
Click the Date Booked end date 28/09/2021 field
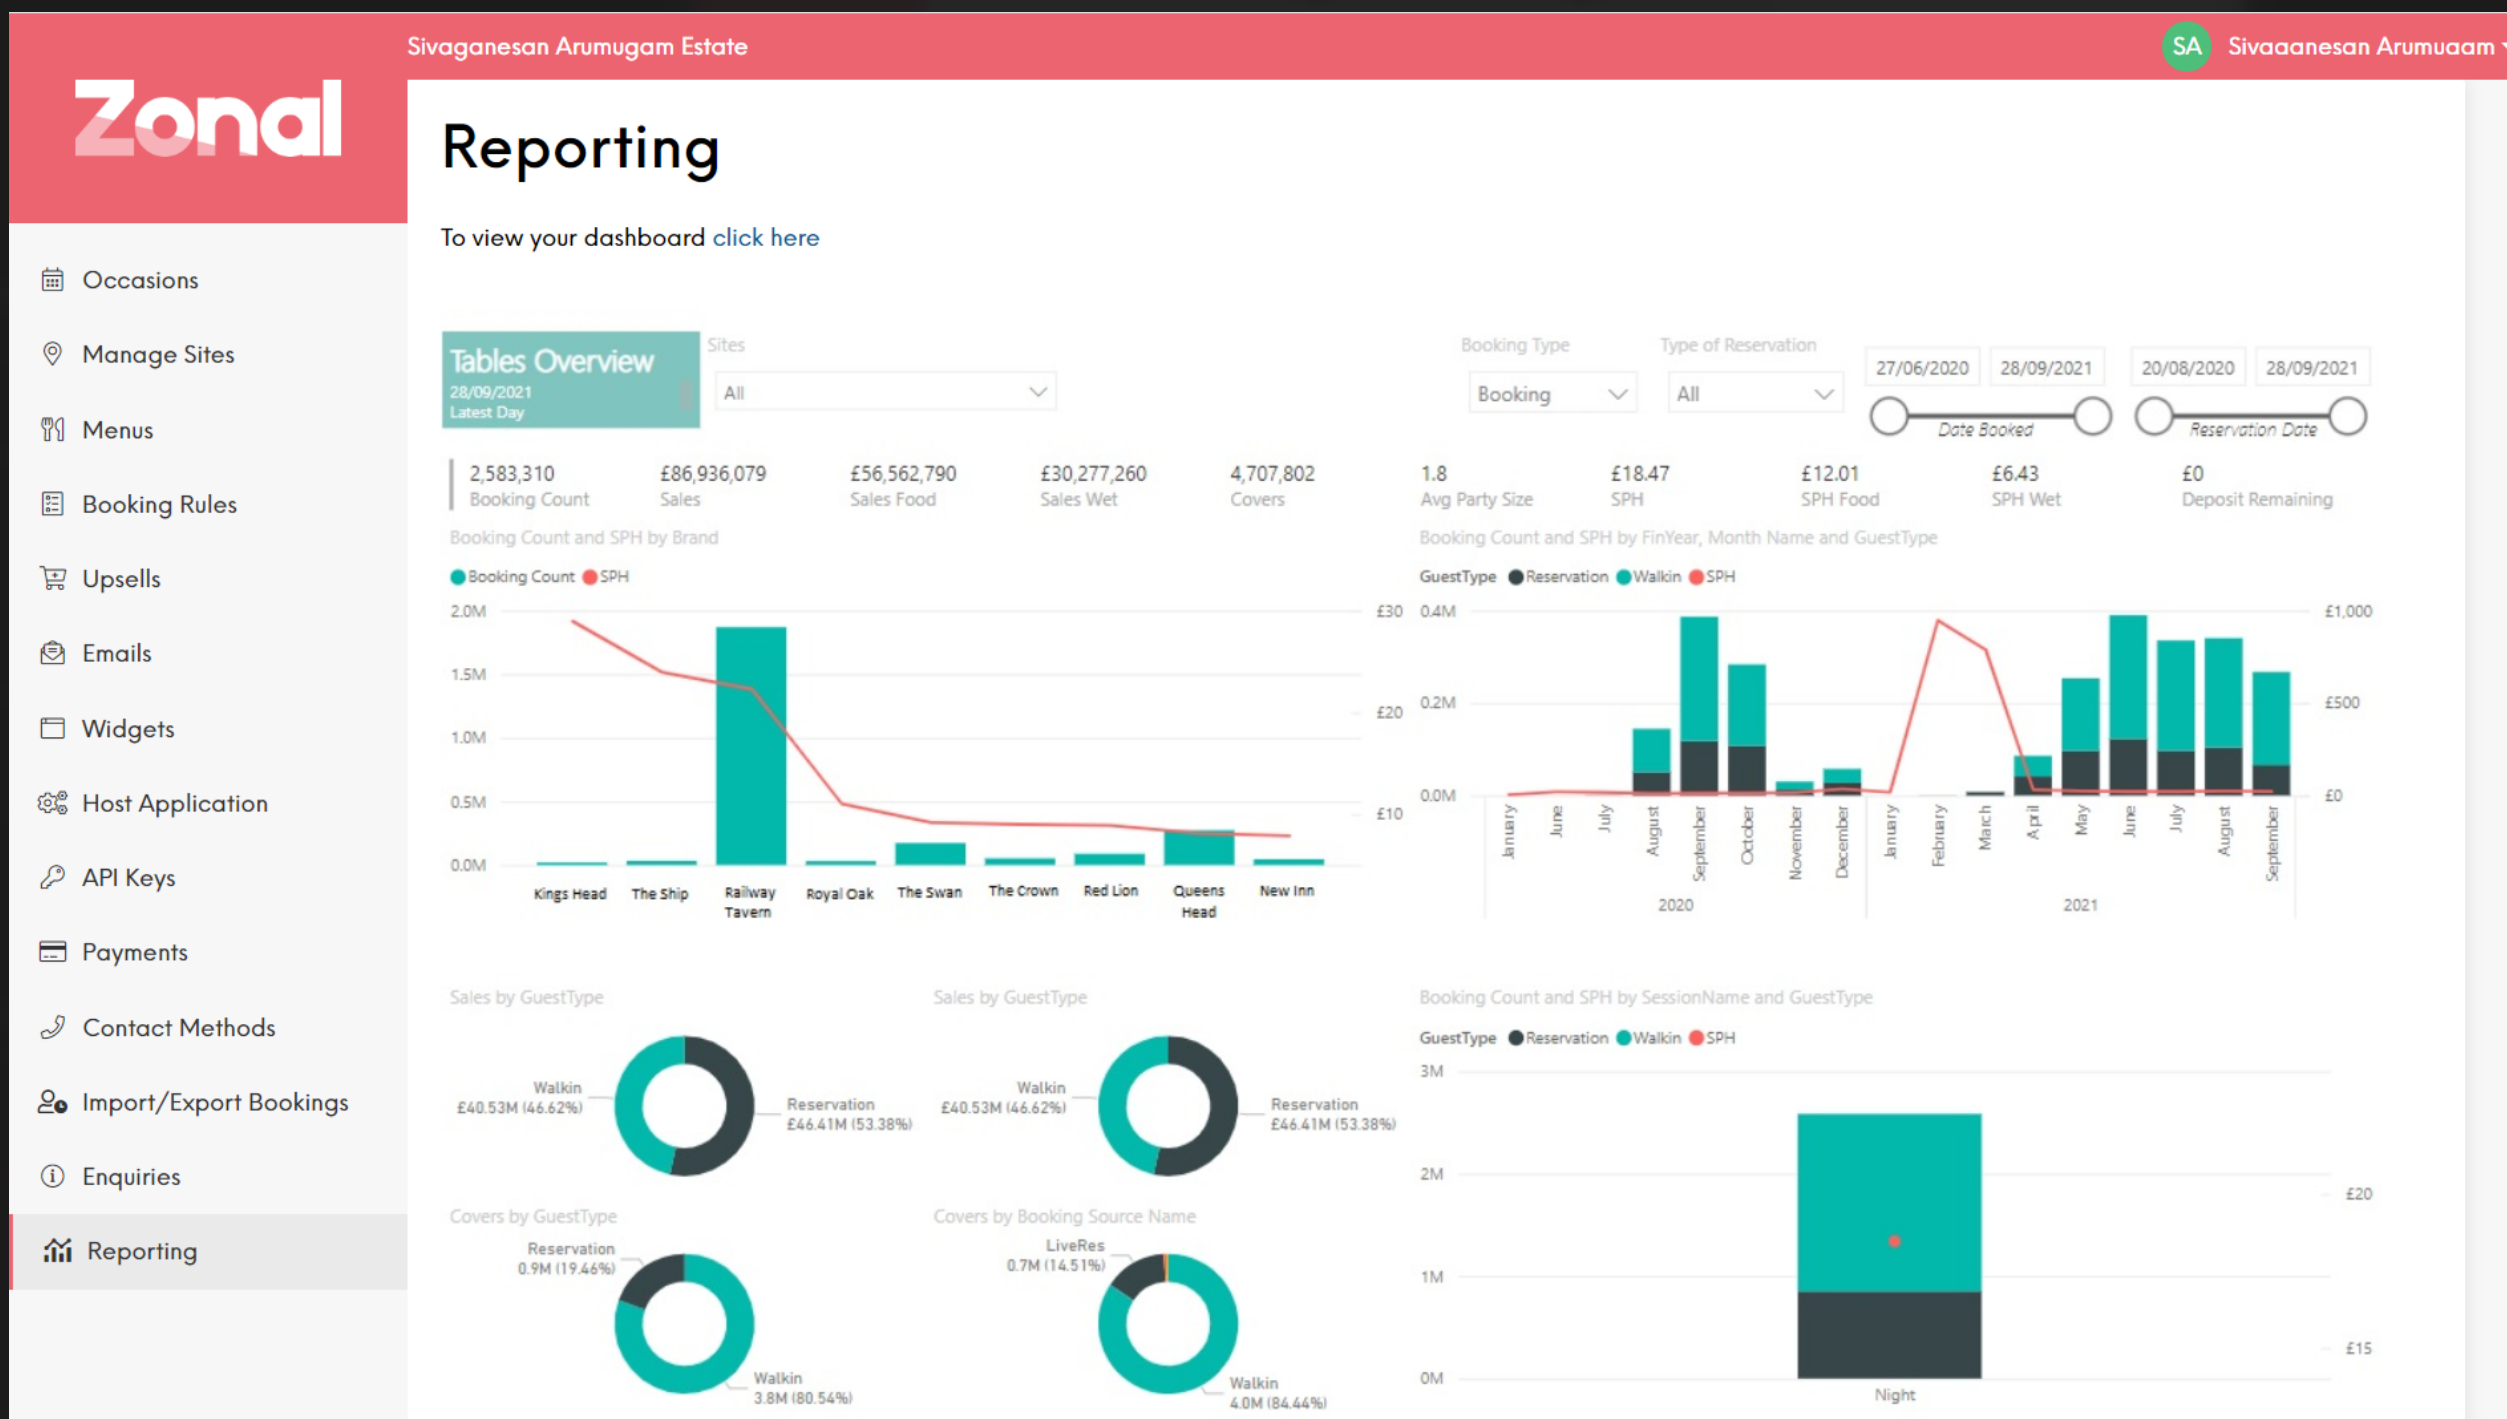pos(2046,368)
